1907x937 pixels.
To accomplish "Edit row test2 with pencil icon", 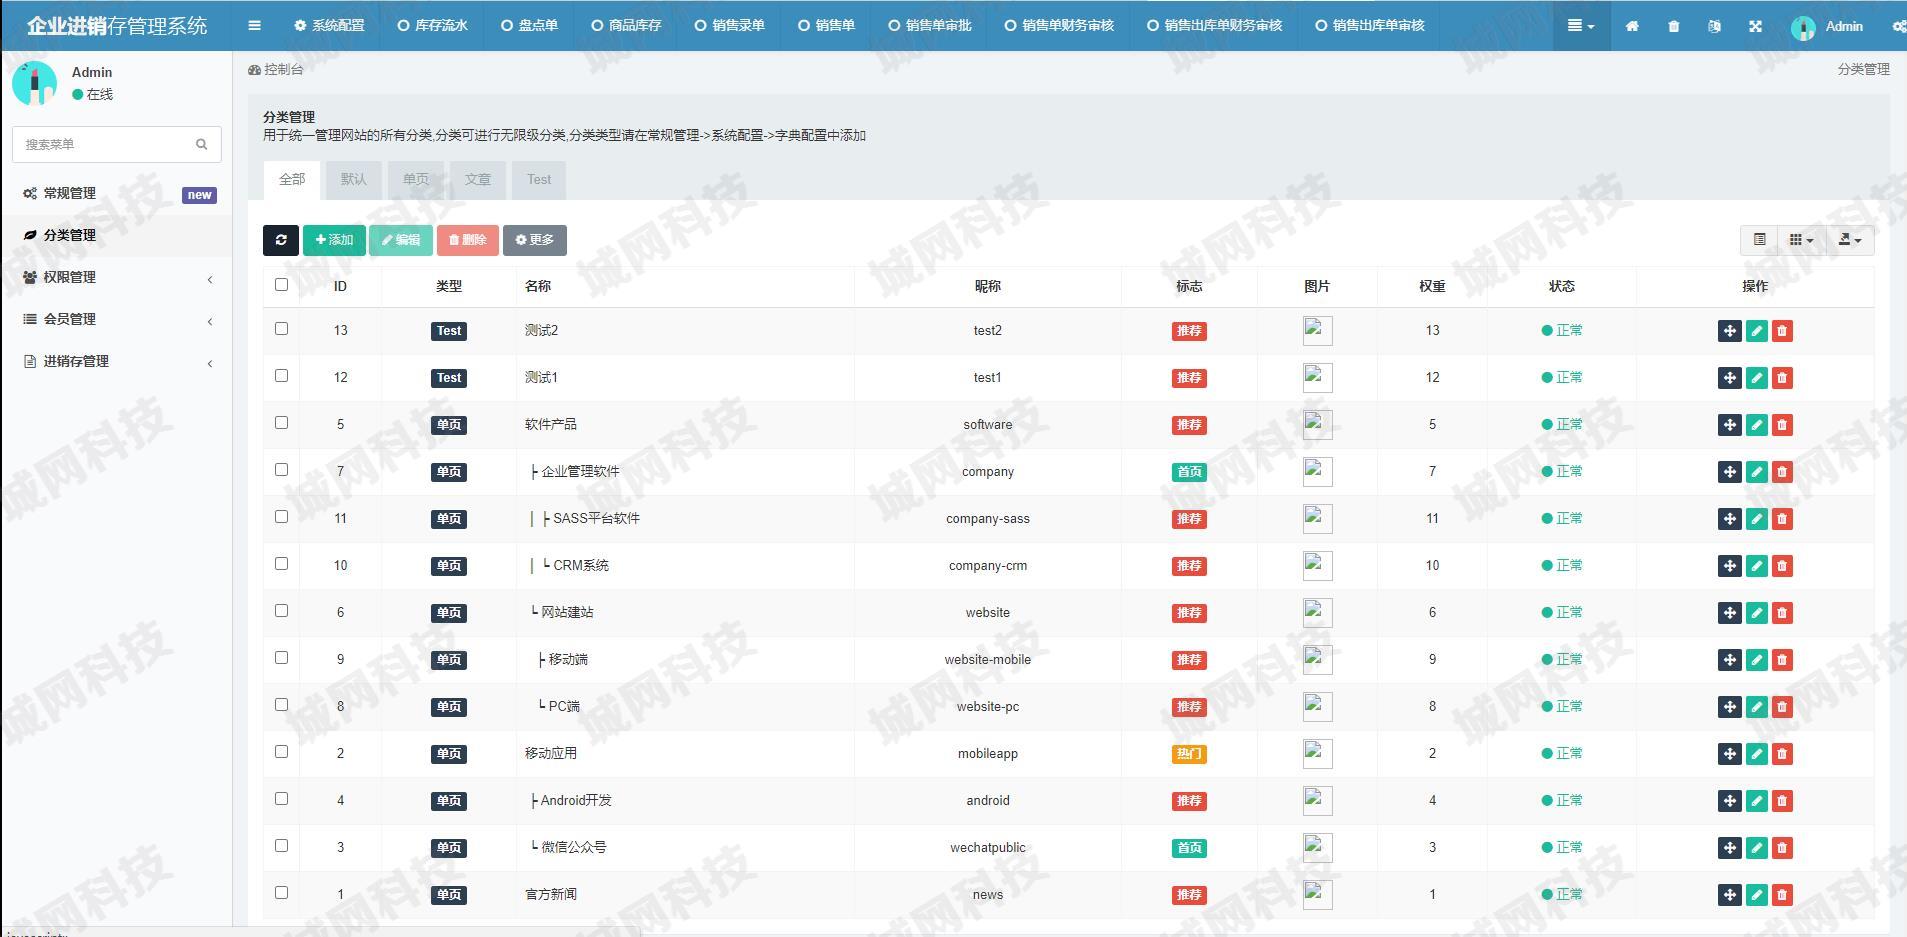I will [1757, 331].
